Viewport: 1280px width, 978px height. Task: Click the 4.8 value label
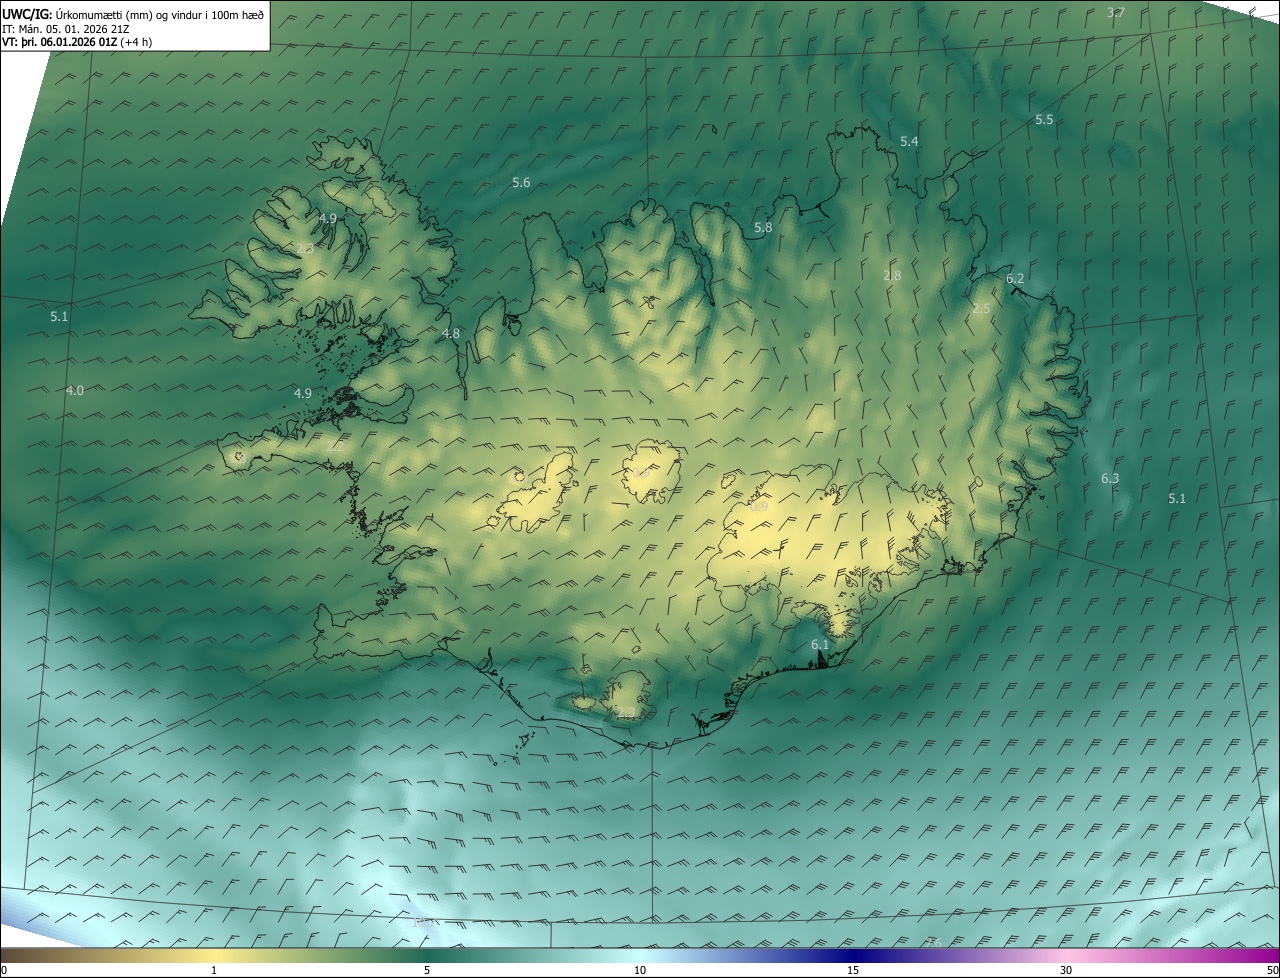[x=451, y=334]
